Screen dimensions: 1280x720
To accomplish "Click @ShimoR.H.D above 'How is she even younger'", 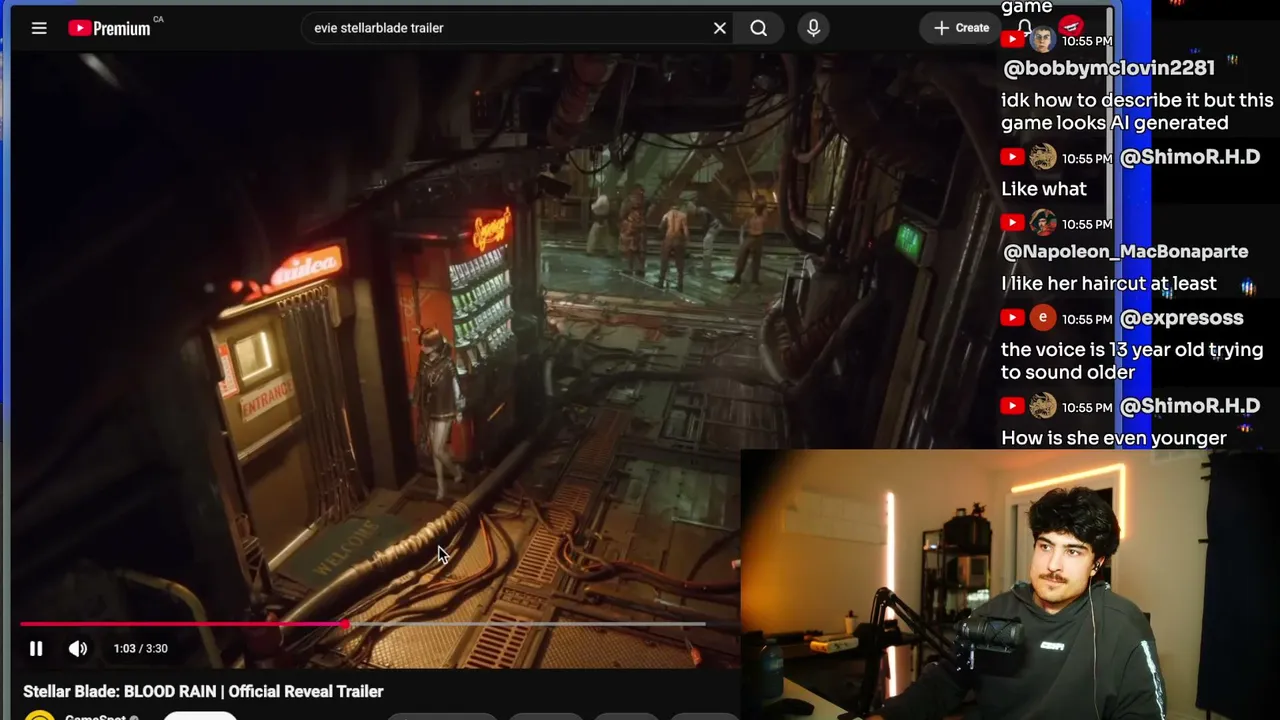I will click(x=1190, y=406).
